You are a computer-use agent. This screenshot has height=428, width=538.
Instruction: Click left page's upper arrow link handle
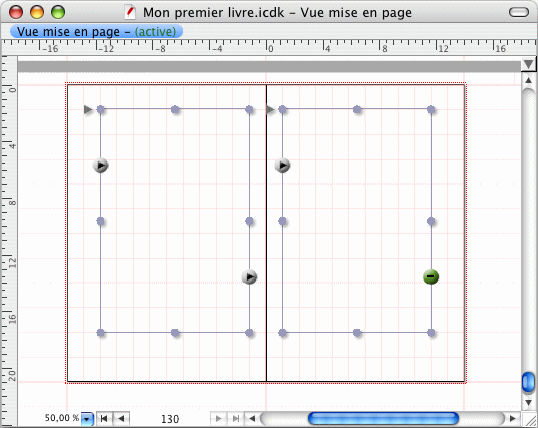[101, 165]
